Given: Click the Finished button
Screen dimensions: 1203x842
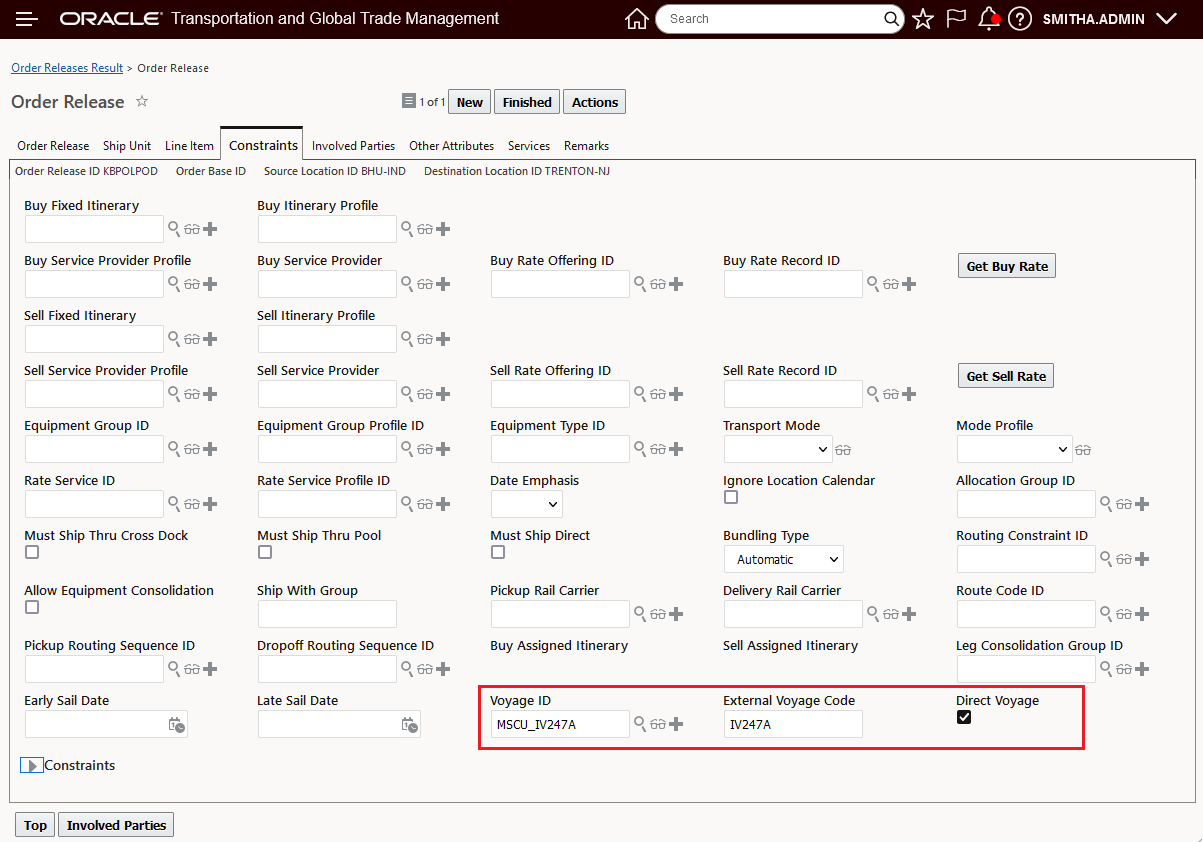Looking at the screenshot, I should (x=527, y=102).
